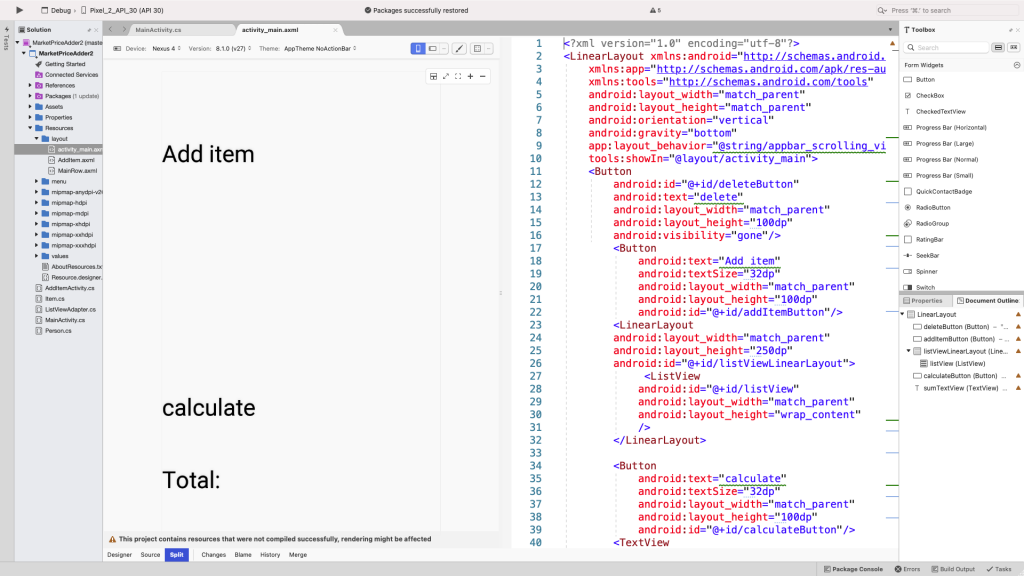Switch canvas to landscape orientation

coord(432,48)
